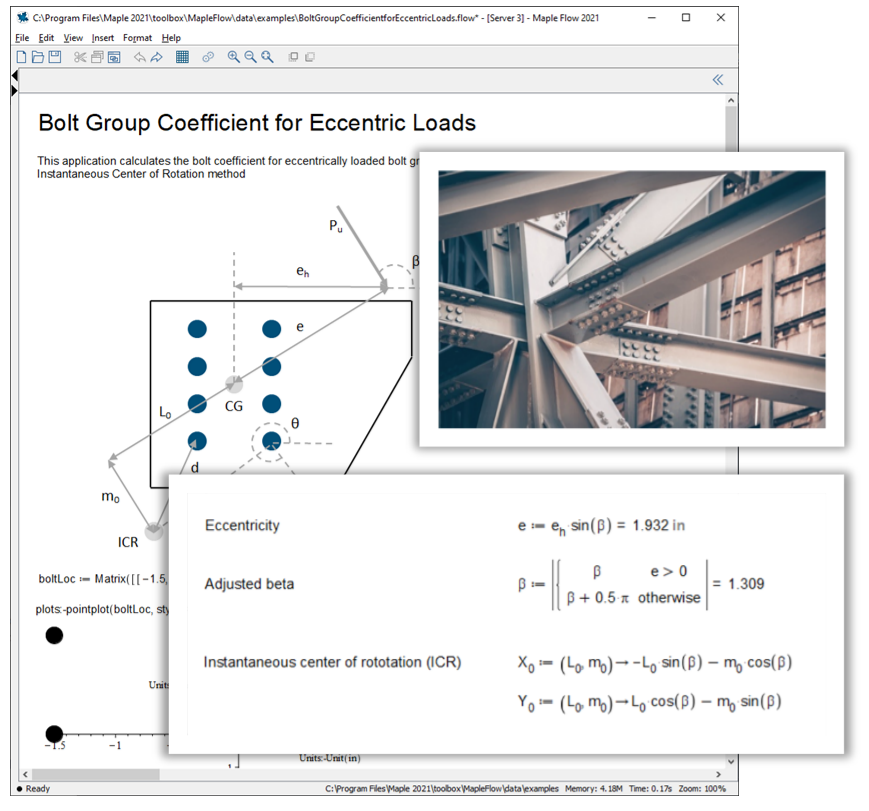This screenshot has height=811, width=869.
Task: Reset zoom using the third magnifier icon
Action: tap(268, 57)
